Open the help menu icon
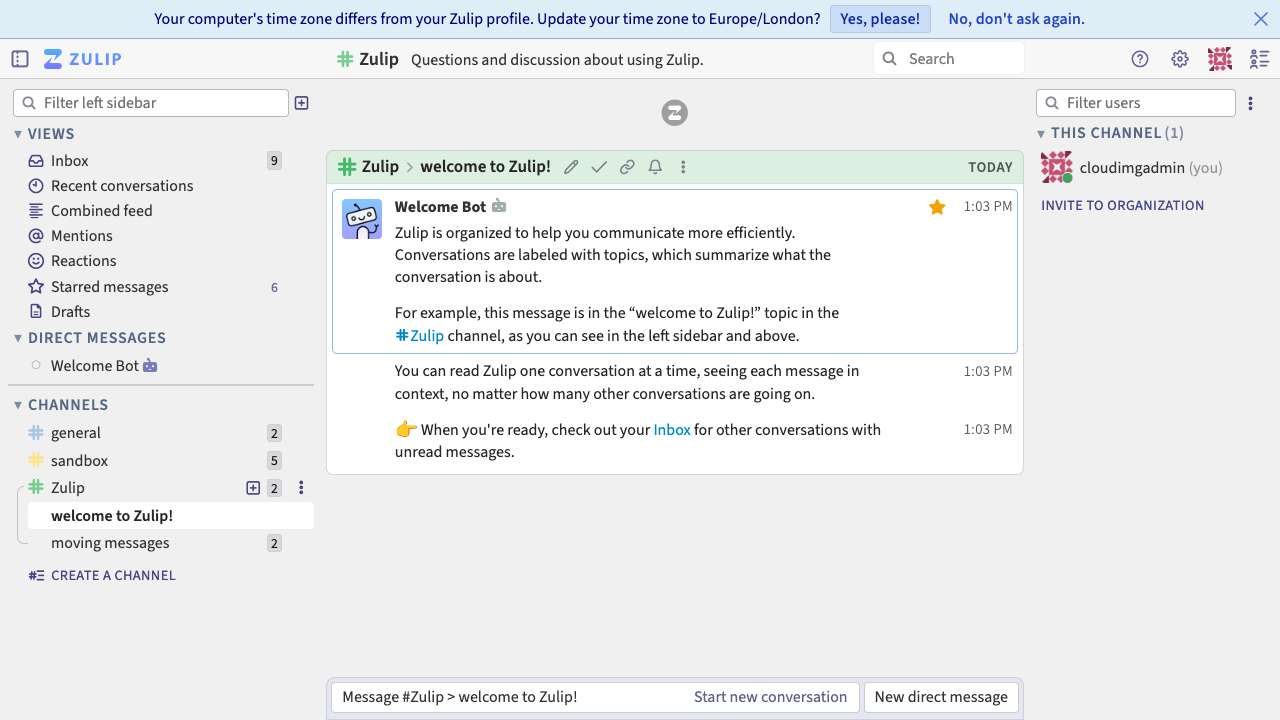The height and width of the screenshot is (720, 1280). [1140, 59]
